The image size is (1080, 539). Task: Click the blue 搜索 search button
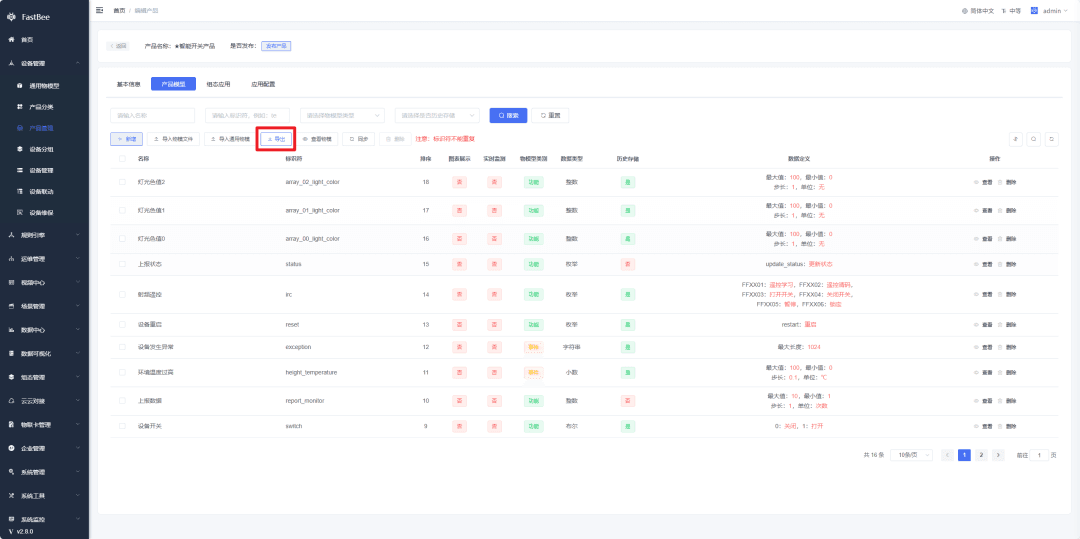coord(508,116)
